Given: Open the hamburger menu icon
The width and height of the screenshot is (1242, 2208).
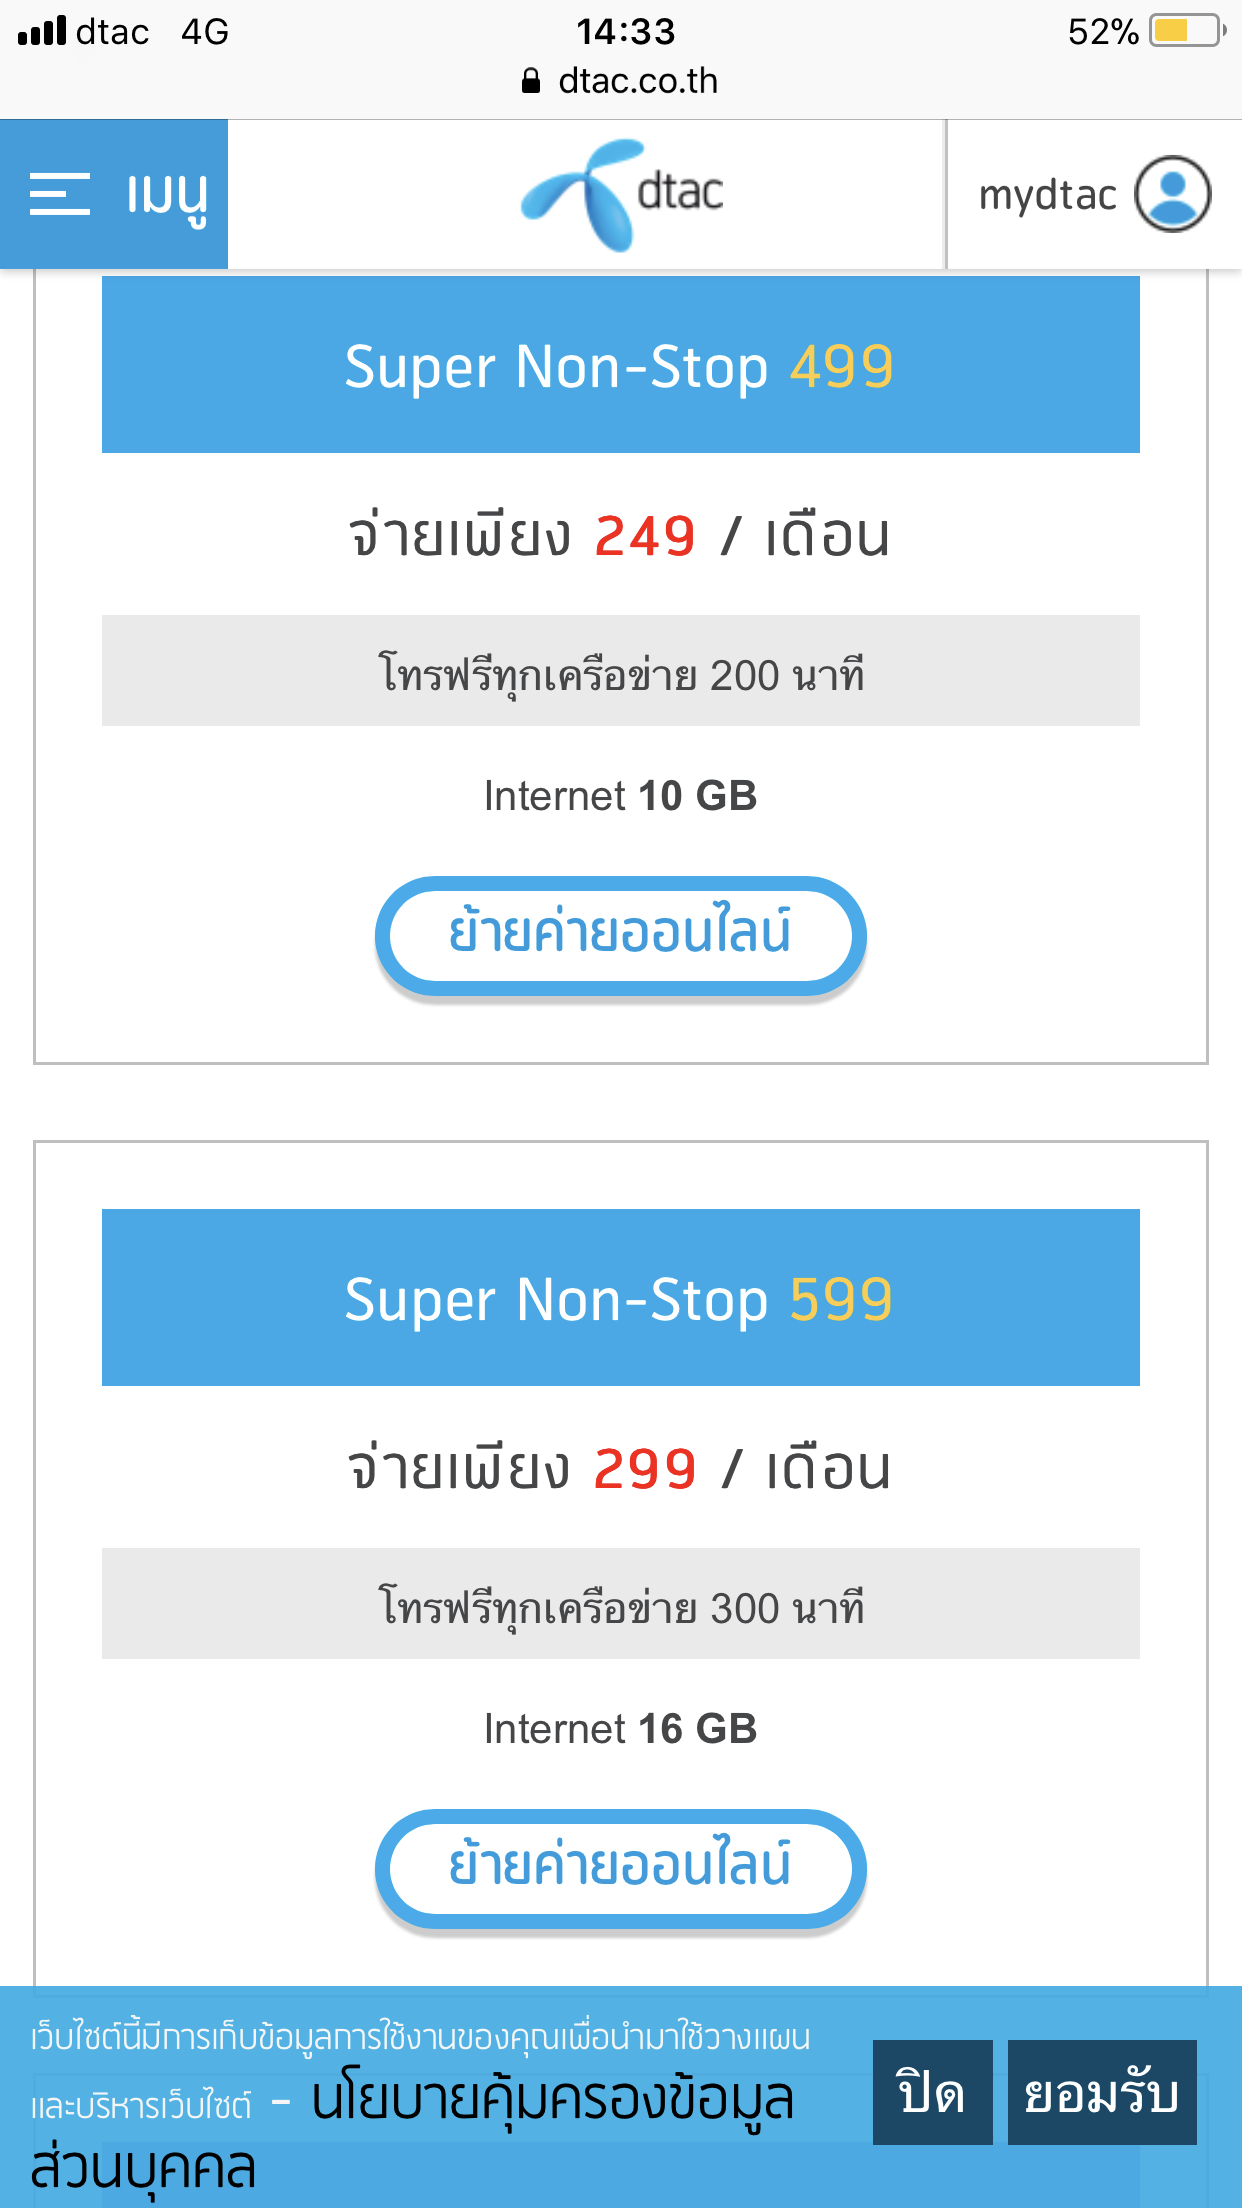Looking at the screenshot, I should point(59,194).
